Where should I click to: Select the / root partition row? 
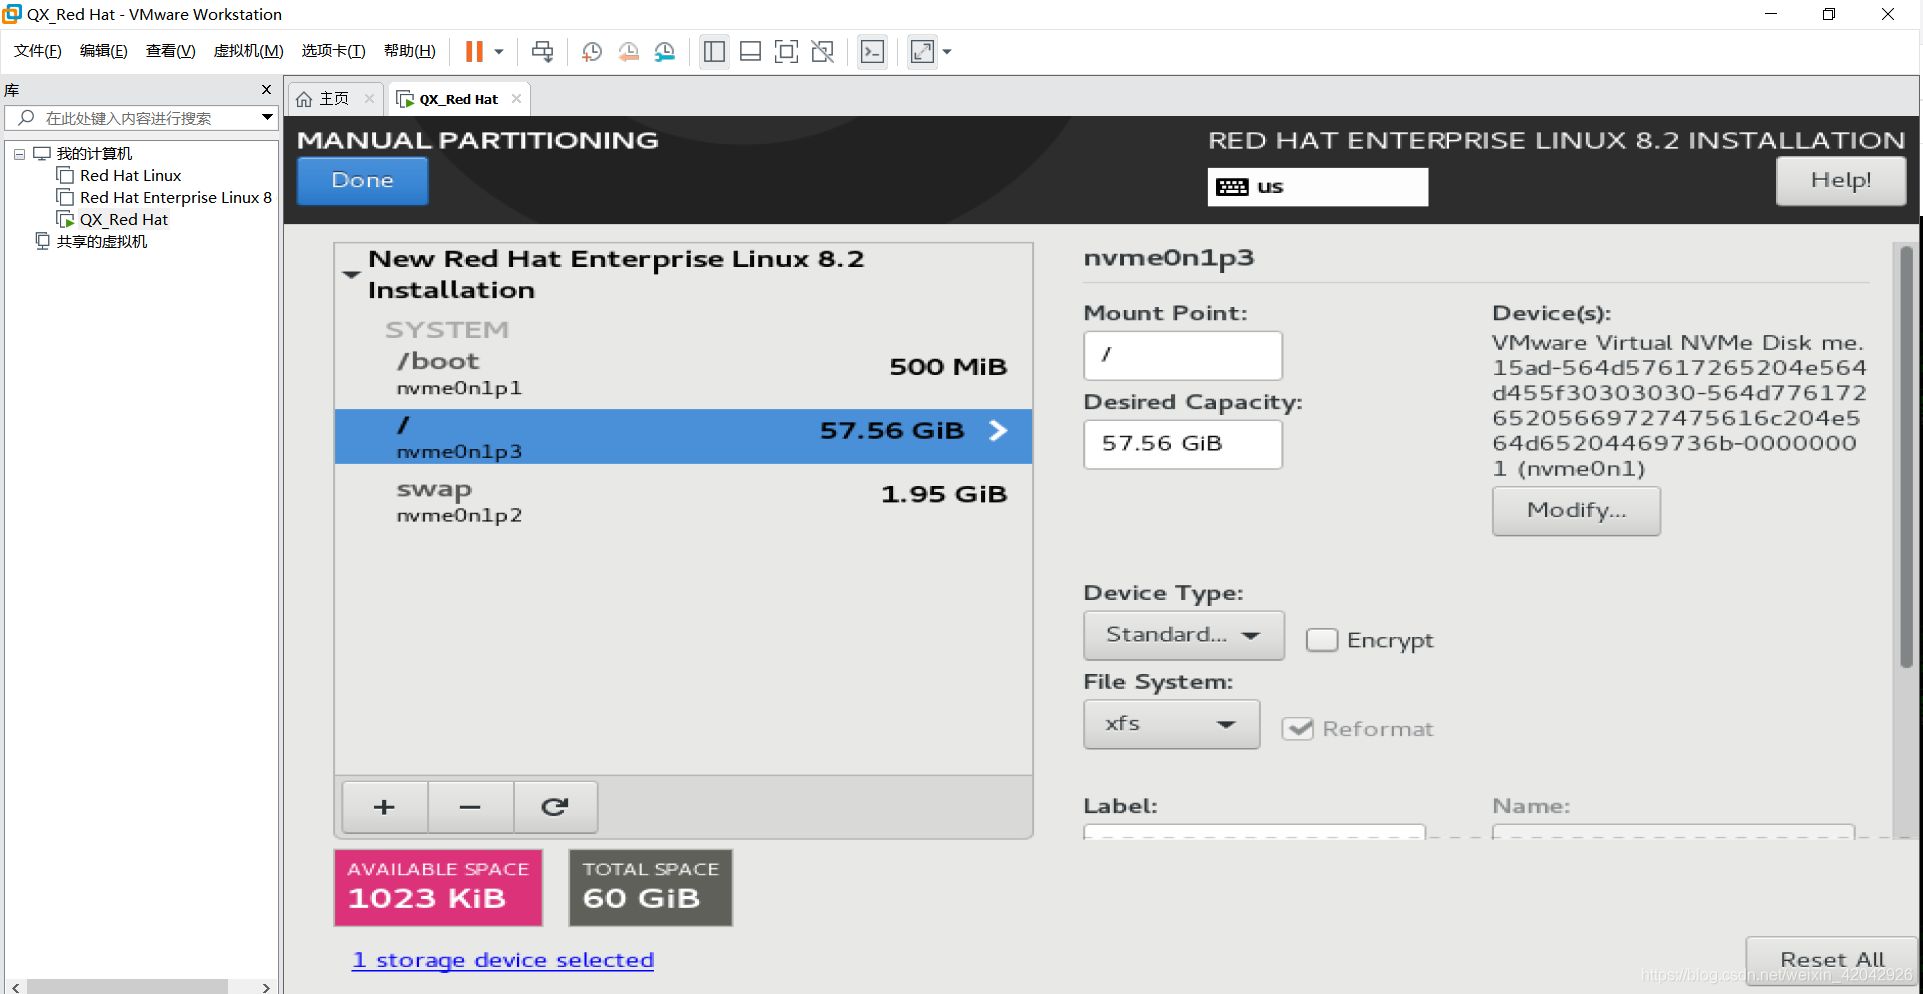683,436
